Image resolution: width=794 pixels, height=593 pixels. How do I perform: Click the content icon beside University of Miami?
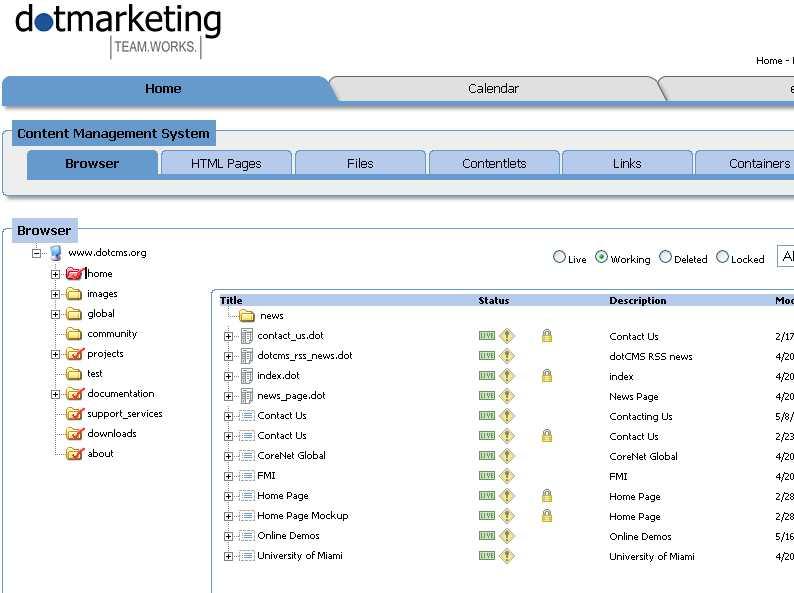(x=246, y=556)
